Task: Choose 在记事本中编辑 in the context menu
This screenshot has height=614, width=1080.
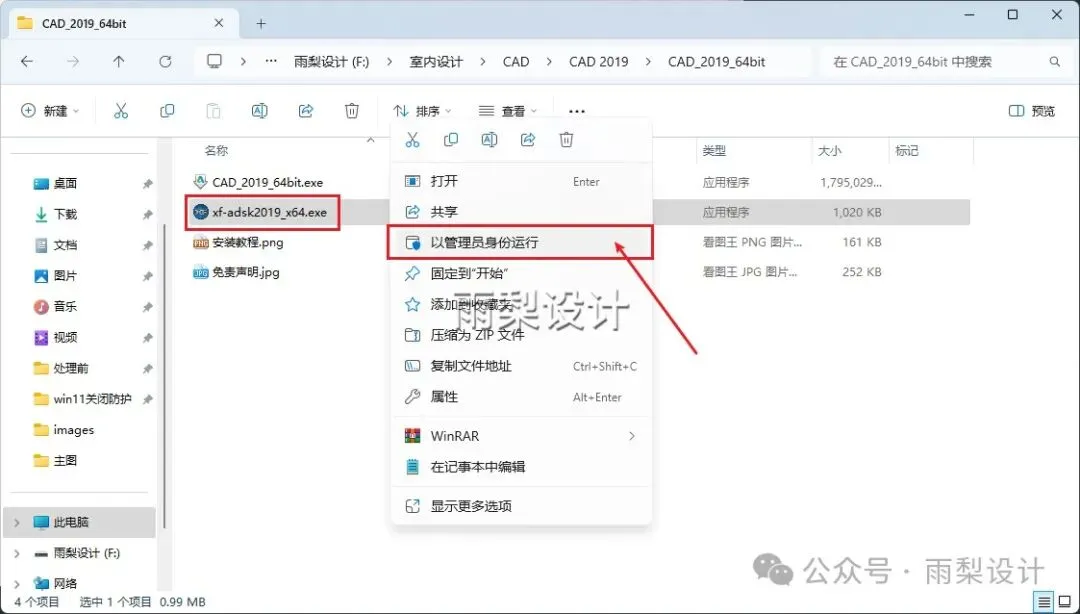Action: click(x=521, y=467)
